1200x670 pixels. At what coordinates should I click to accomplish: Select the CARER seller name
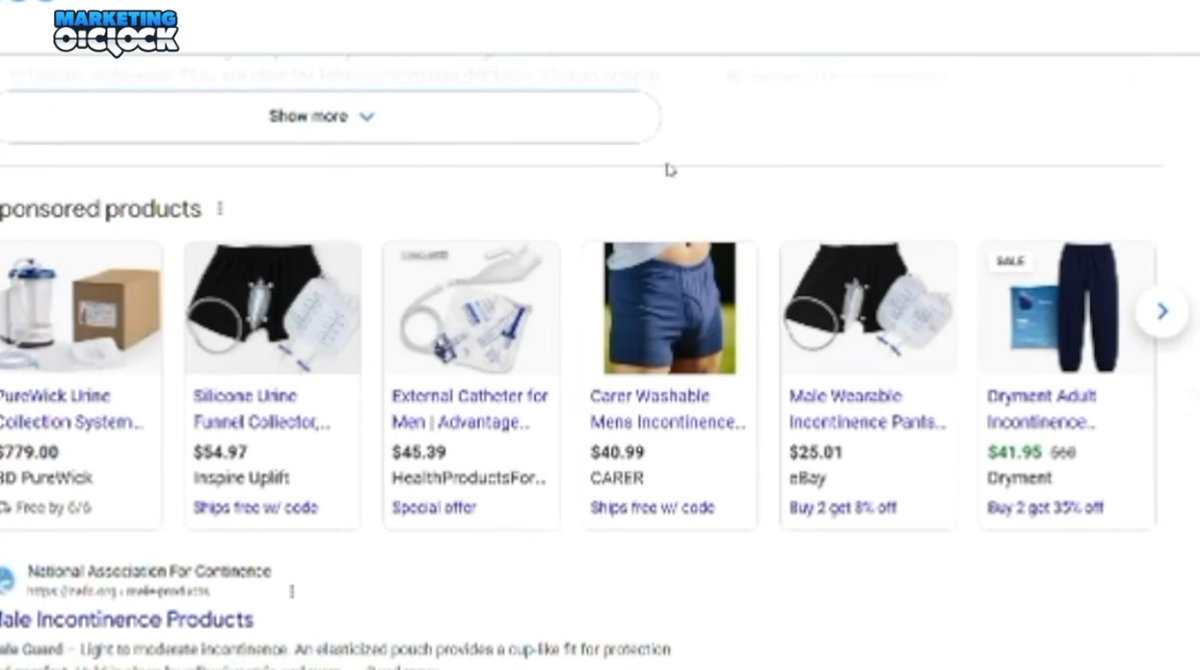616,478
